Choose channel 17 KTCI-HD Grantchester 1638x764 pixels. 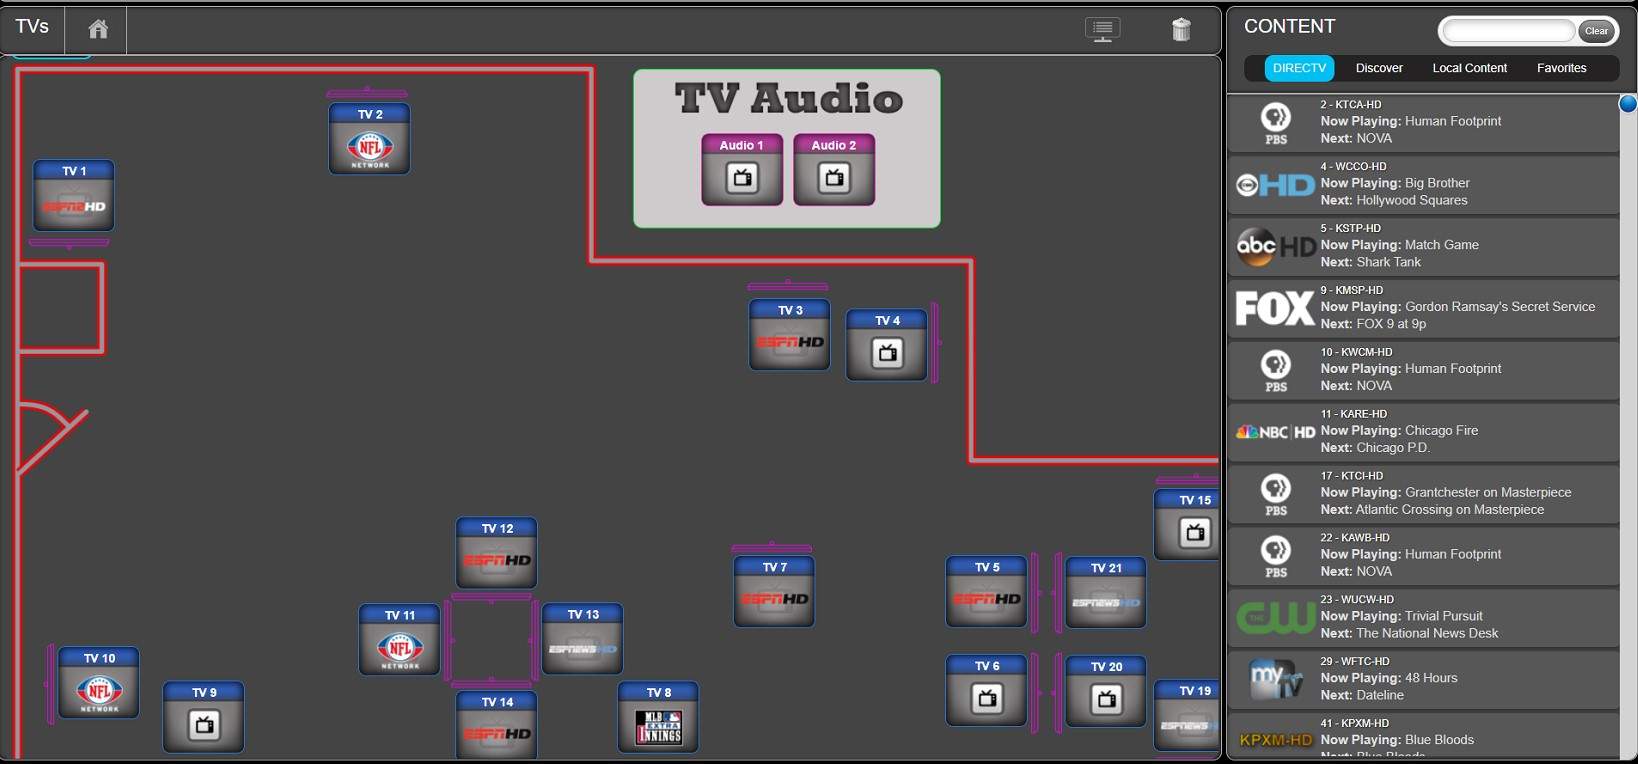[1423, 494]
